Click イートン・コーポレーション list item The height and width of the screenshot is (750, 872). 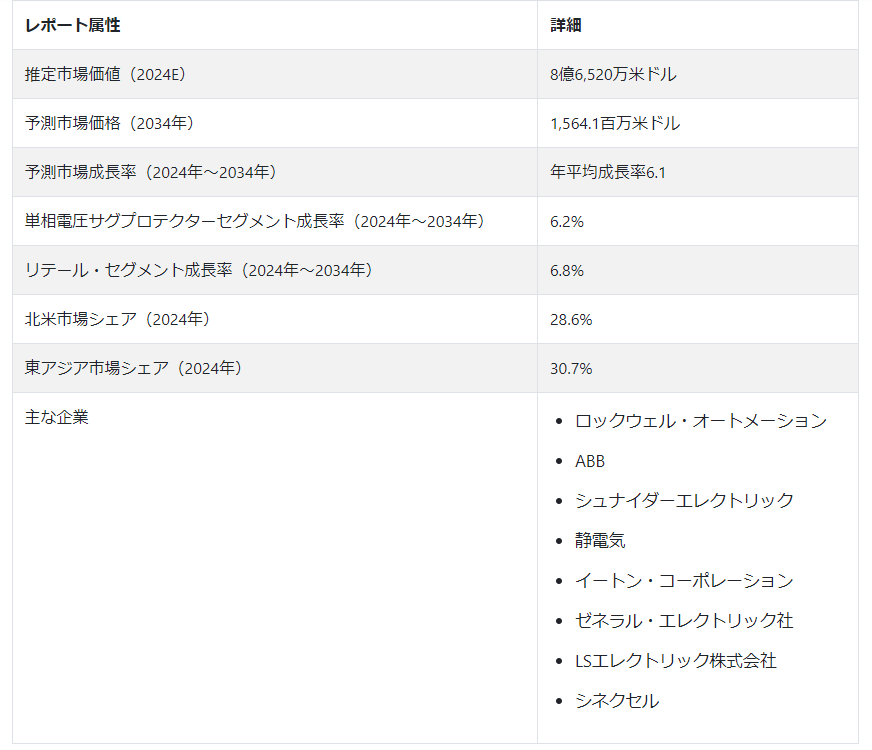[x=684, y=580]
